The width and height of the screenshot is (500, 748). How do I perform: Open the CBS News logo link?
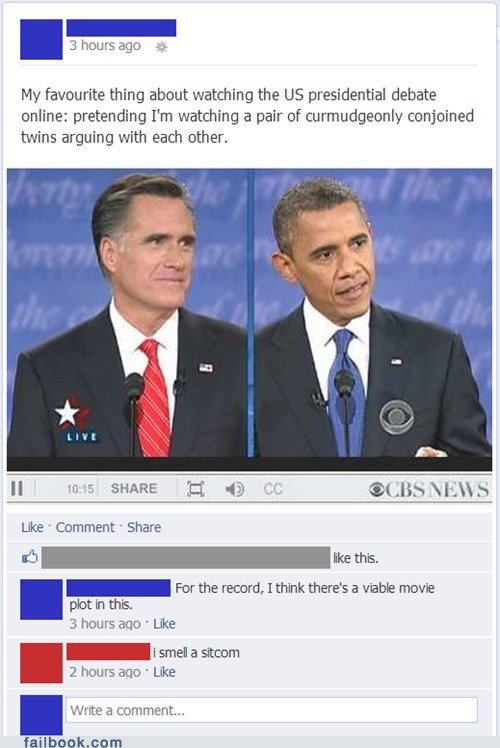[429, 489]
